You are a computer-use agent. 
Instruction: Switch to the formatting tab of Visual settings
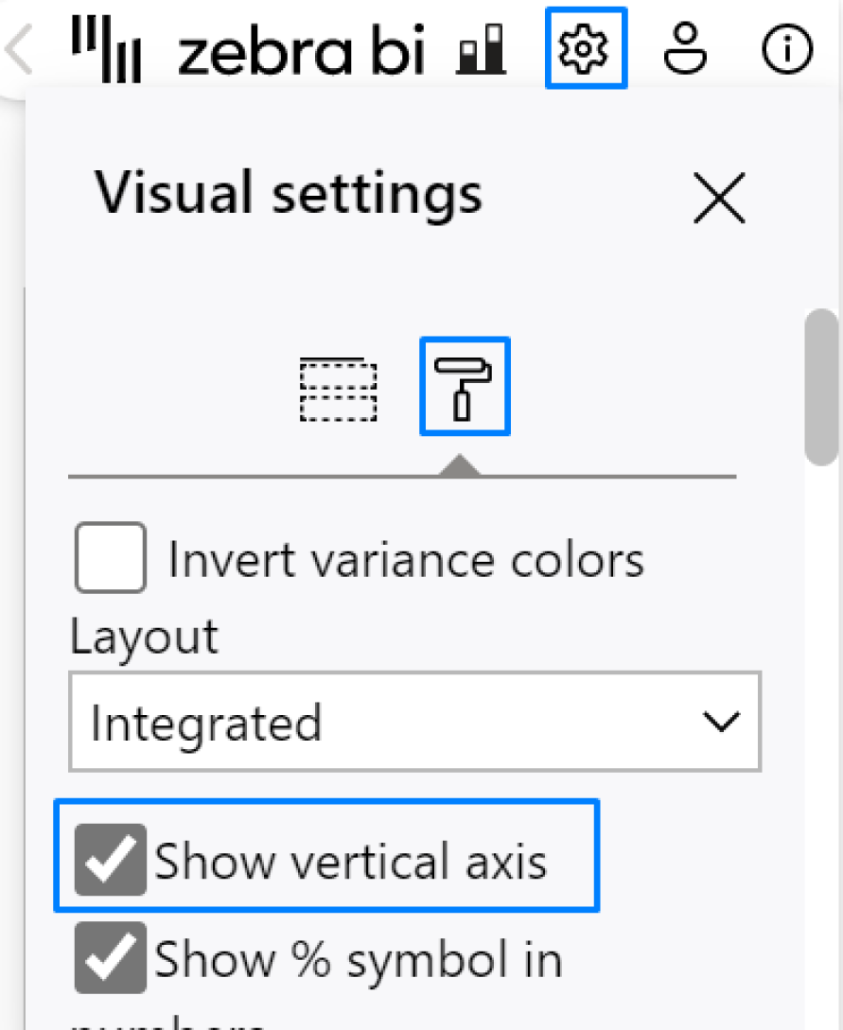coord(464,387)
